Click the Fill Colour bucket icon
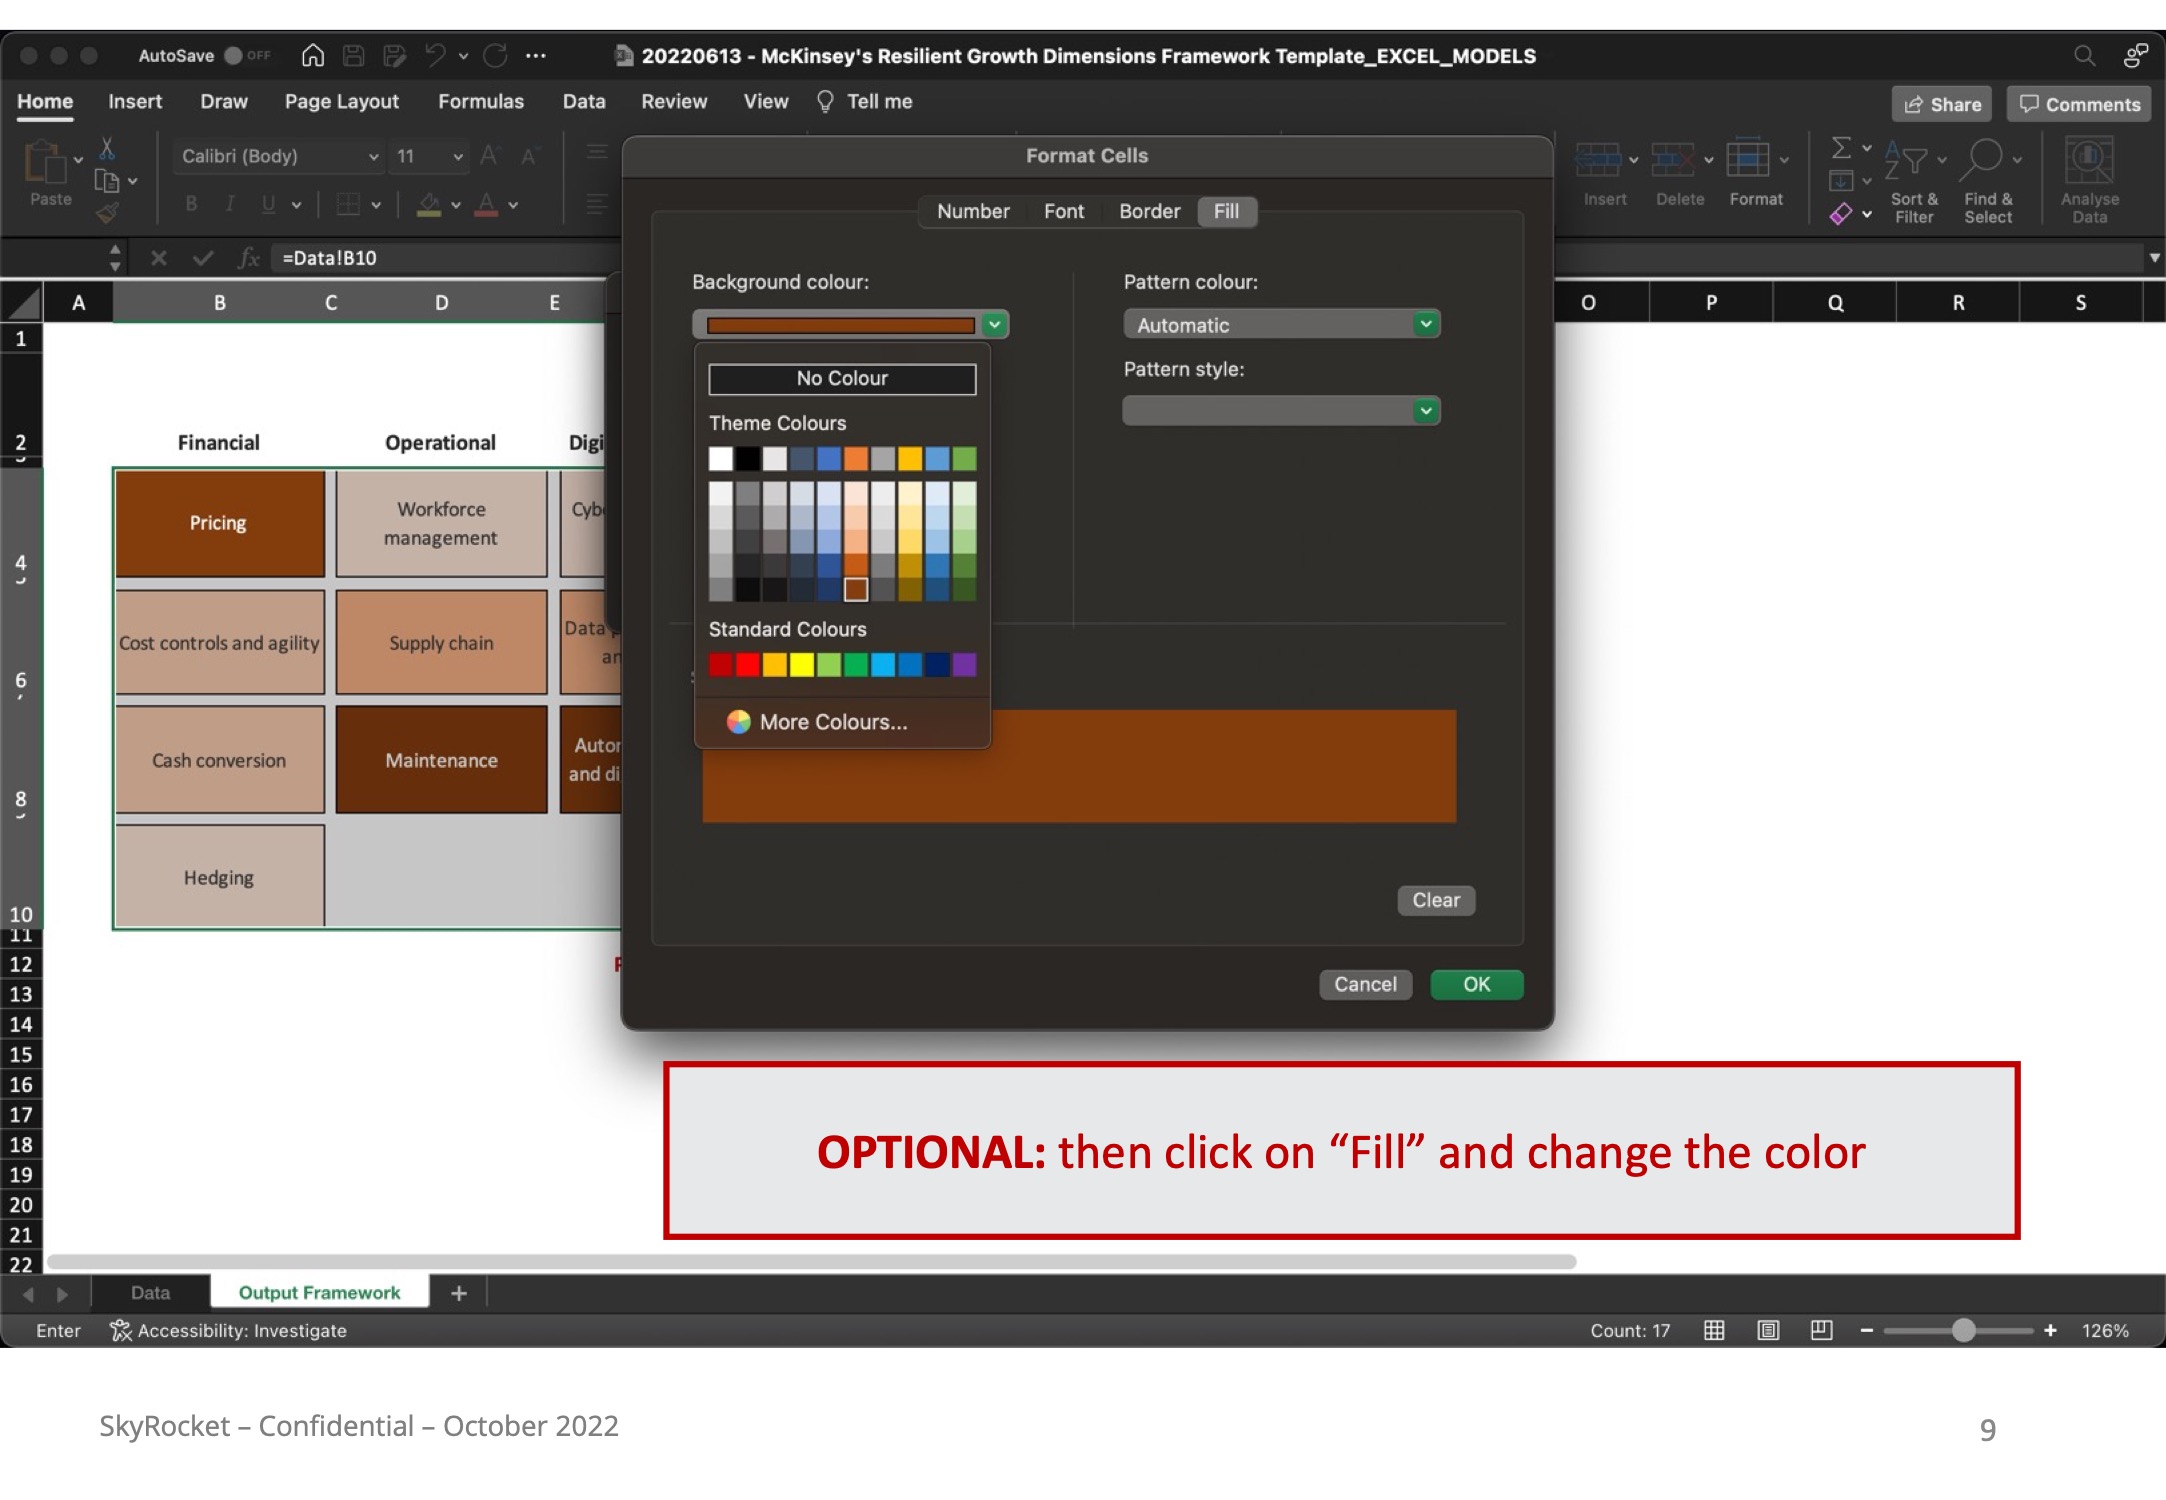Screen dimensions: 2166x1500 (429, 205)
